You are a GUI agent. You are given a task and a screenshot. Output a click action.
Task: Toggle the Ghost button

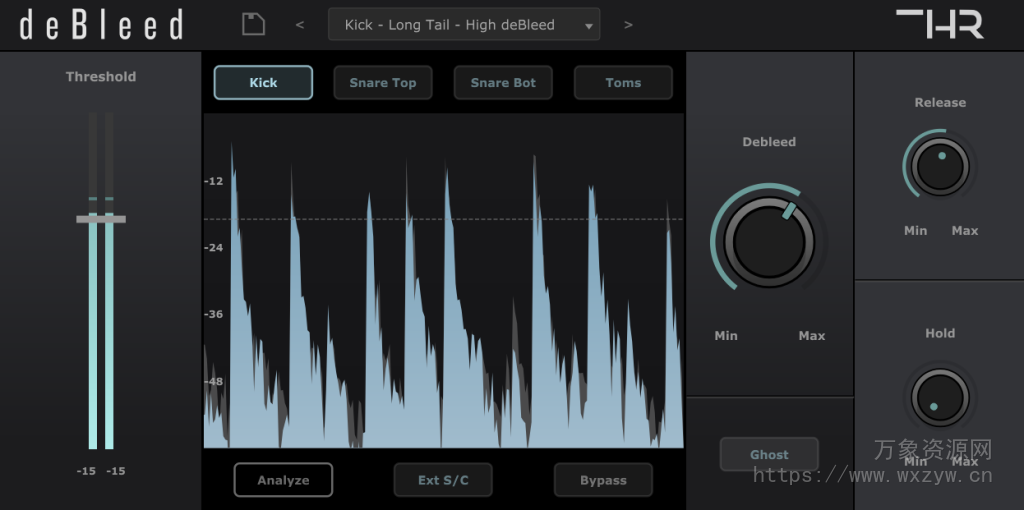(769, 454)
